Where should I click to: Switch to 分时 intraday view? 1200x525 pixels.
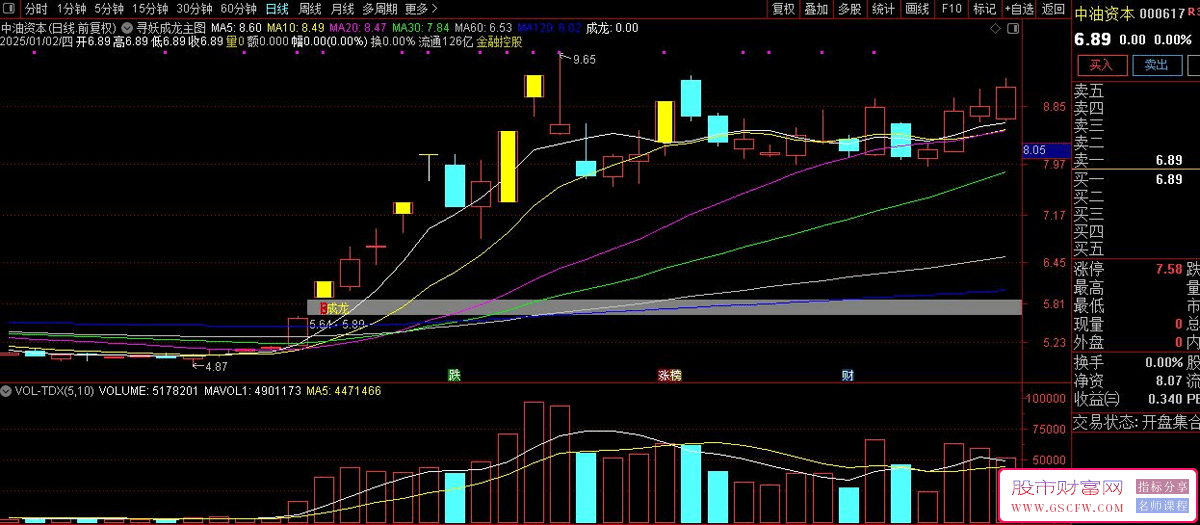coord(36,9)
